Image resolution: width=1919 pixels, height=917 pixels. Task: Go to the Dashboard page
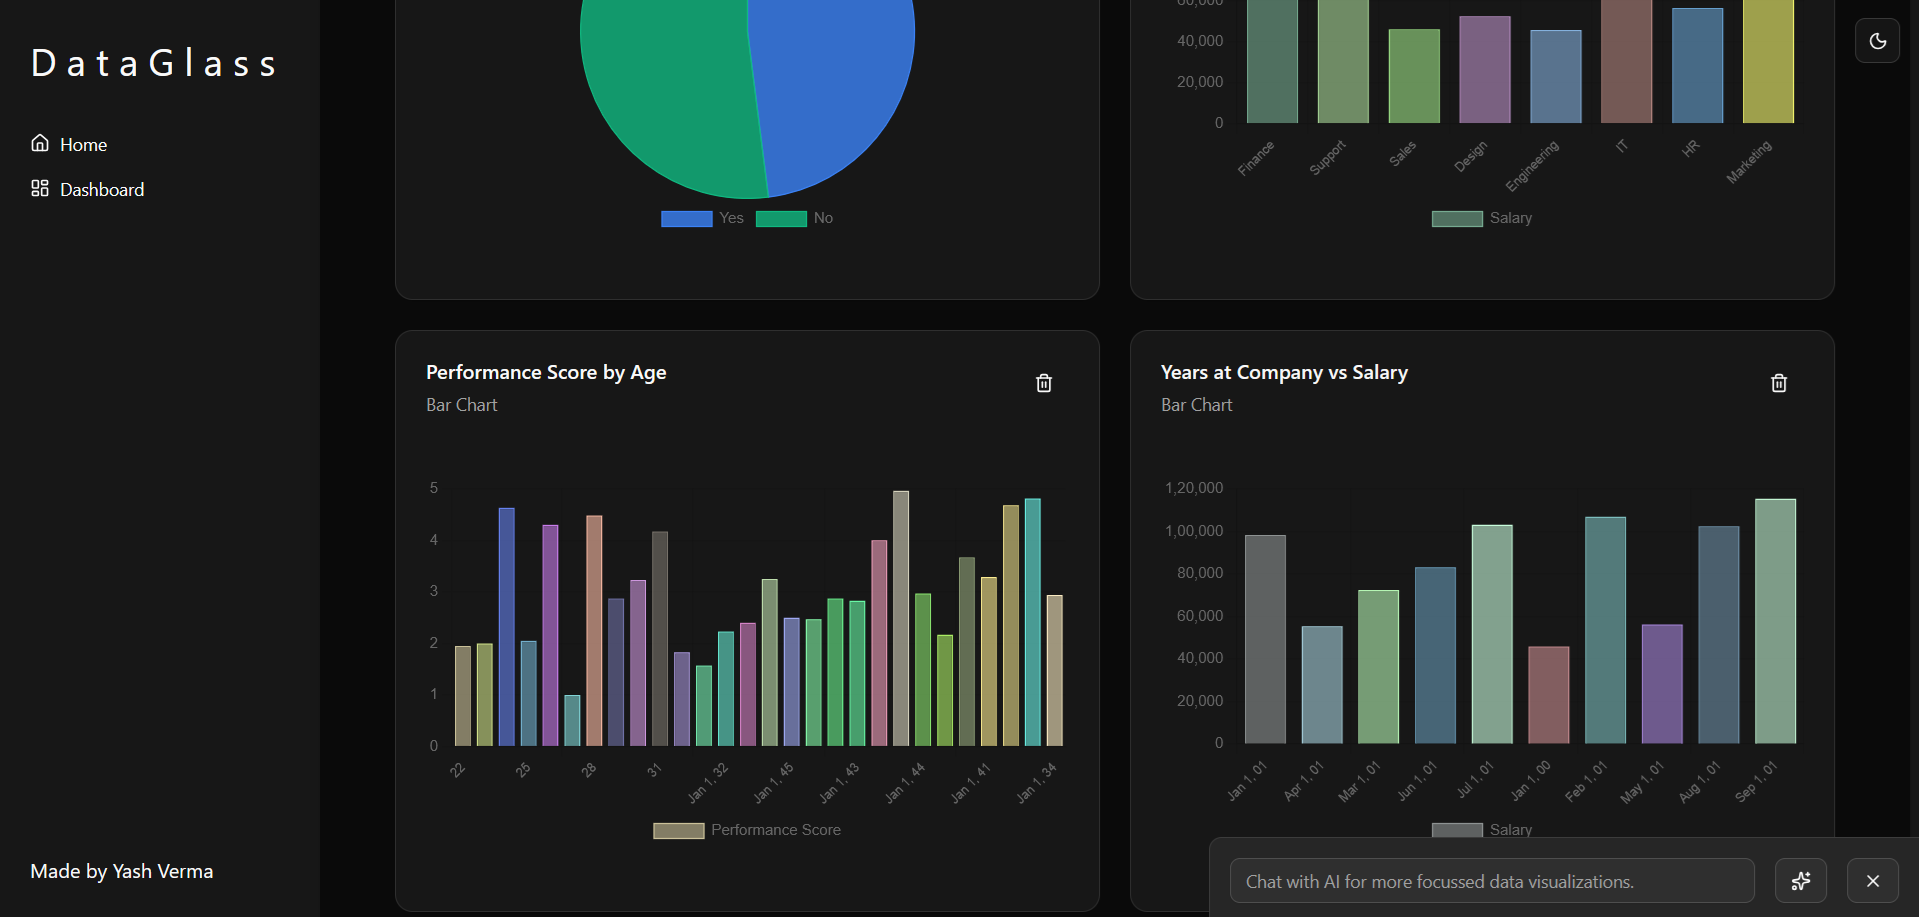(x=101, y=190)
